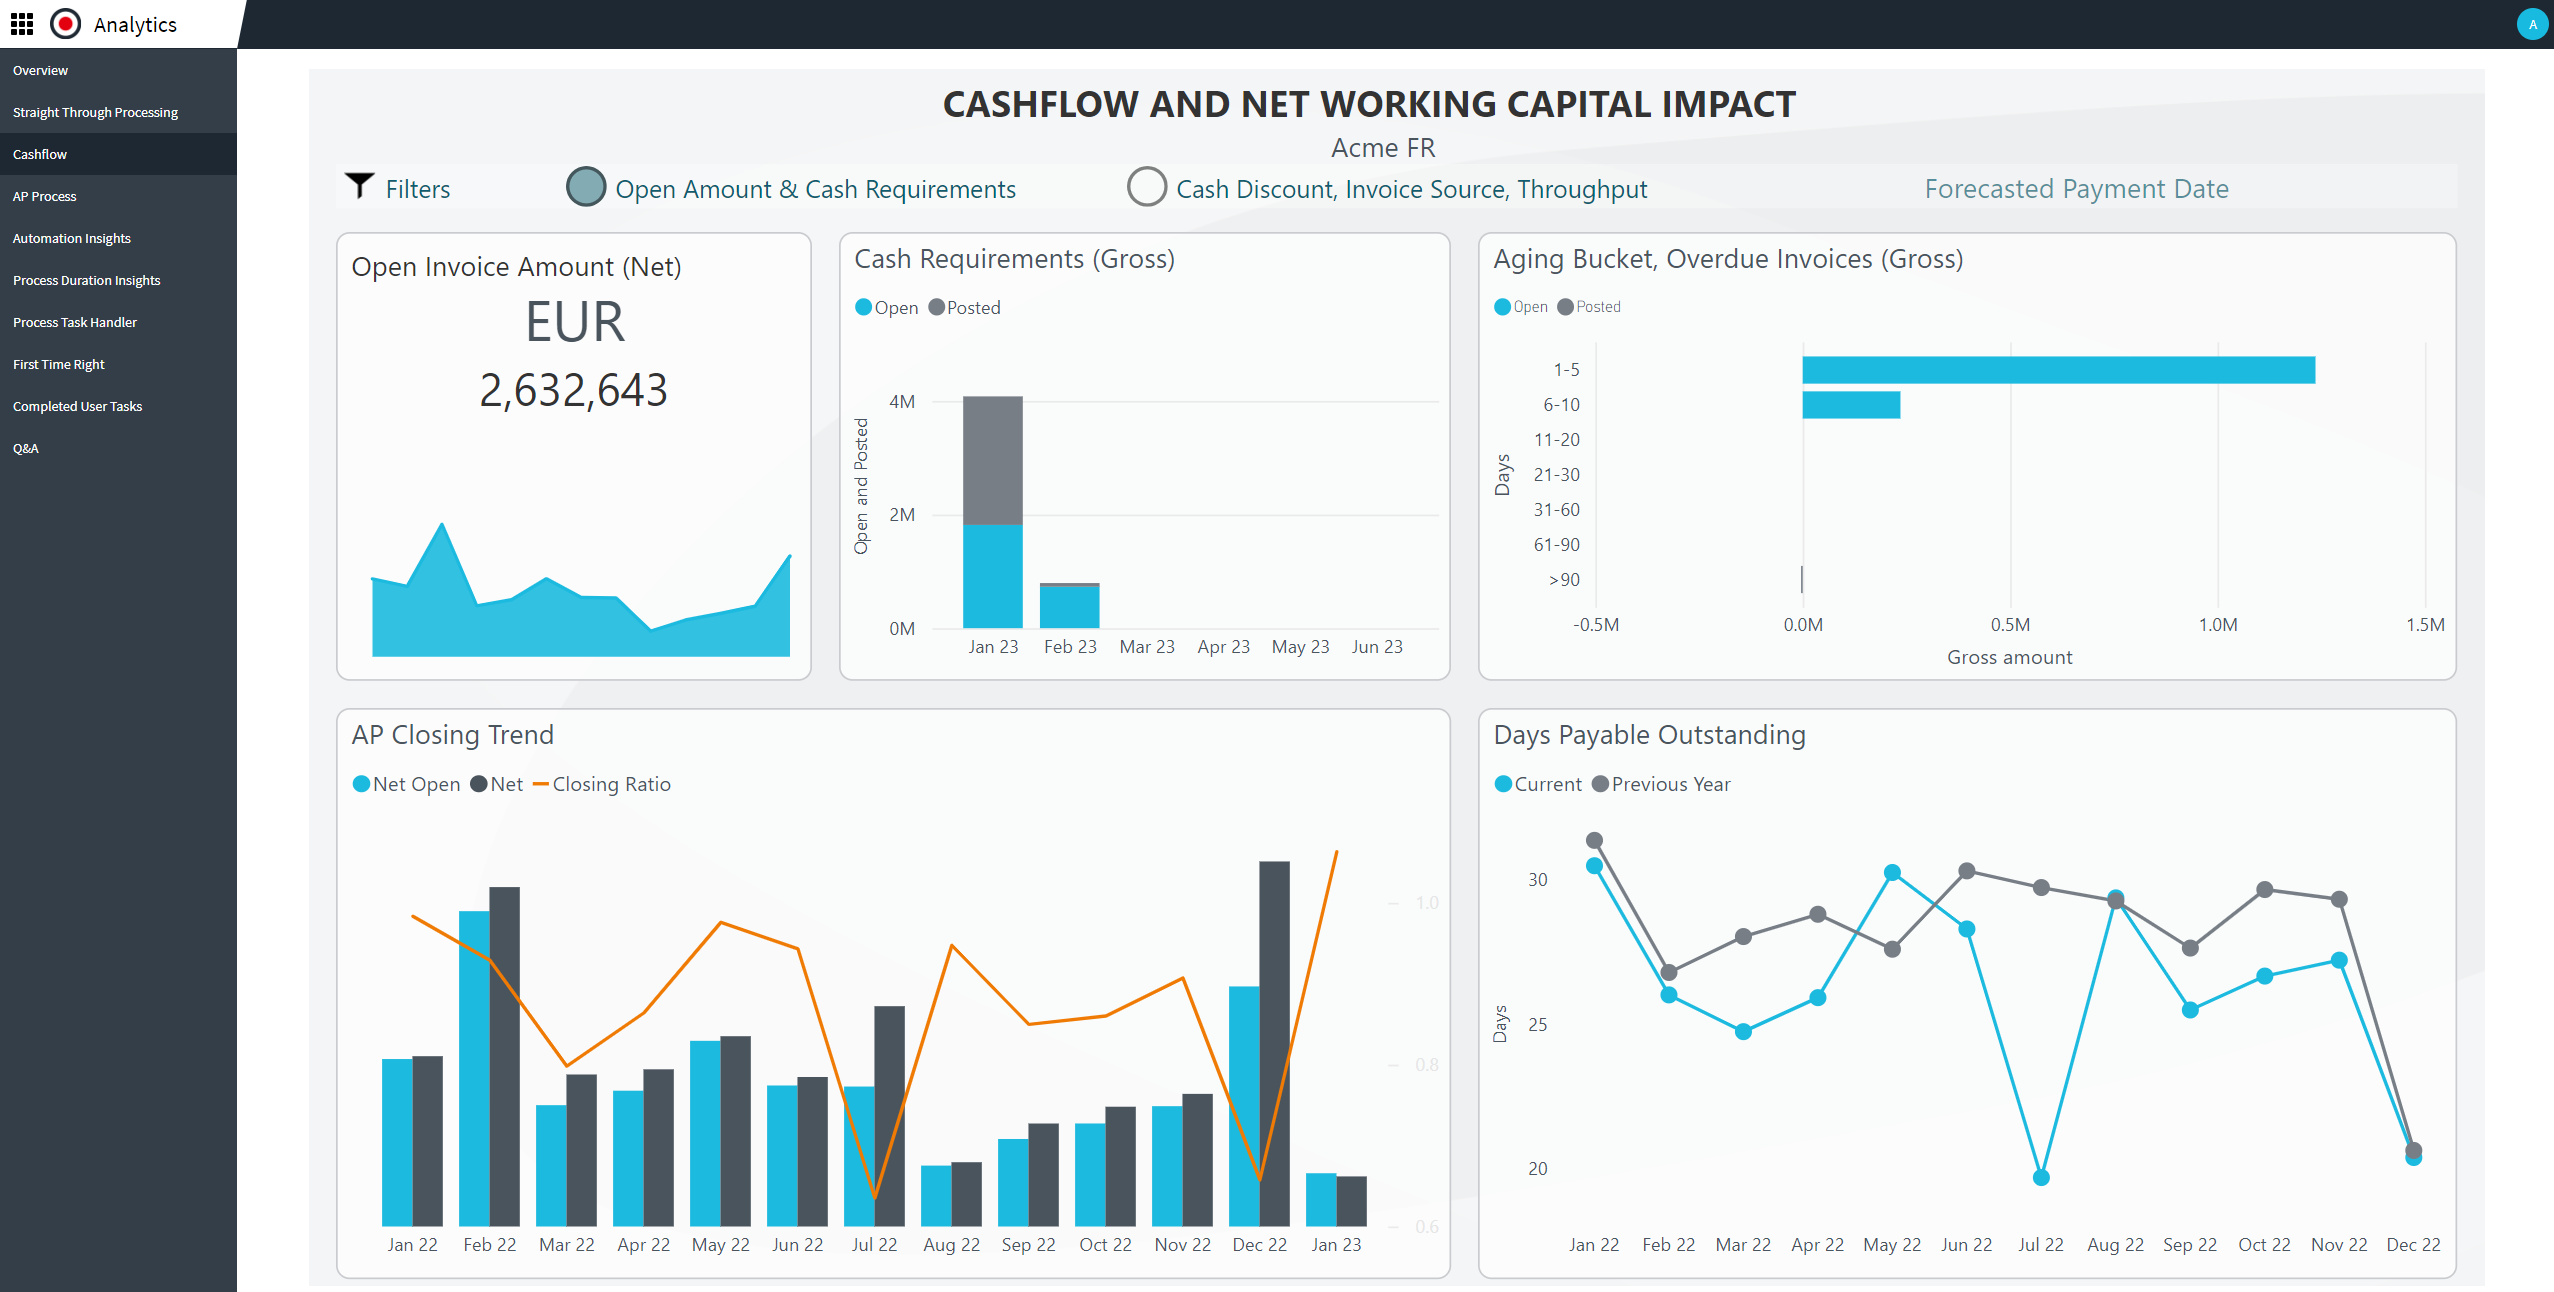Click the Open legend dot in Aging Bucket chart
The width and height of the screenshot is (2554, 1292).
click(x=1502, y=306)
